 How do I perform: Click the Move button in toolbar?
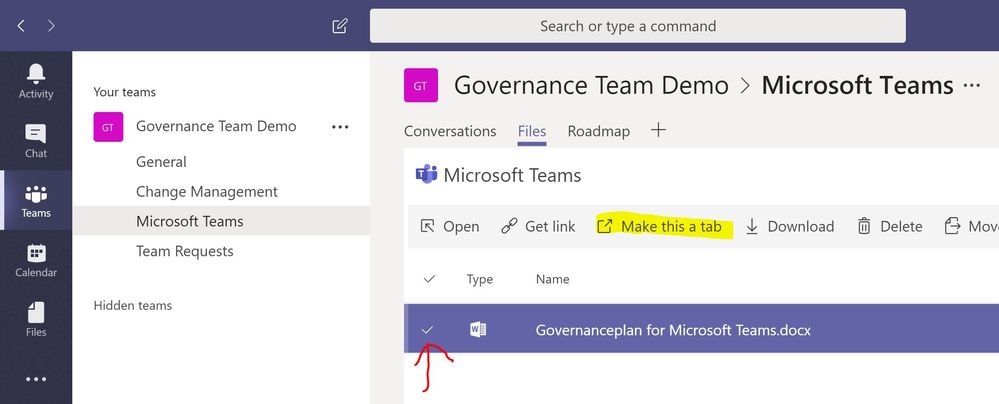pos(971,226)
